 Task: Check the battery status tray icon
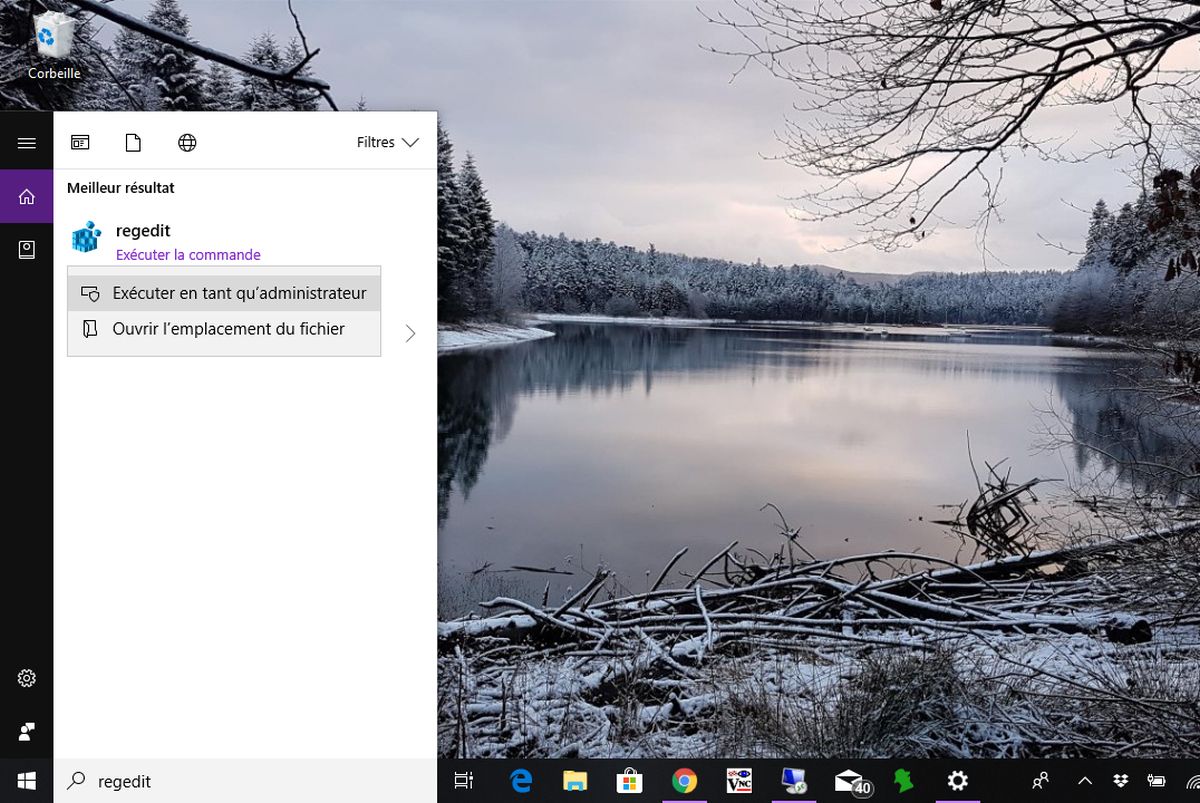pos(1157,781)
